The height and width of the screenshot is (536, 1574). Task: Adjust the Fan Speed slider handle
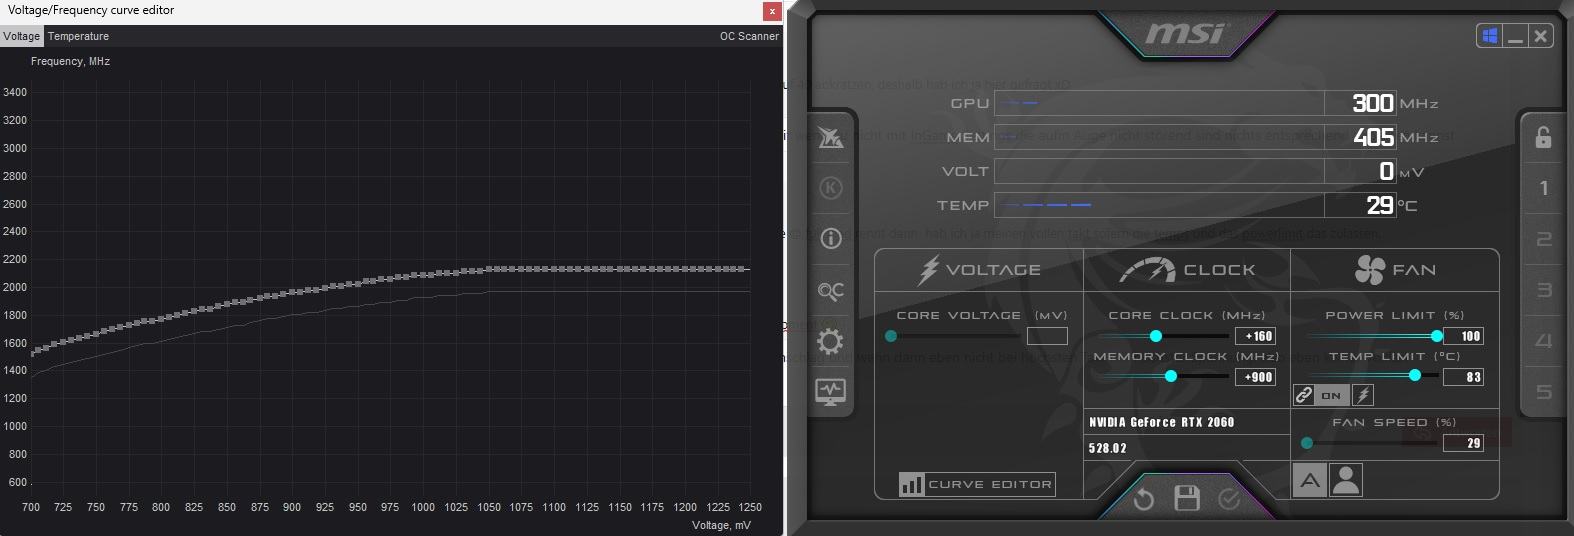pos(1307,443)
